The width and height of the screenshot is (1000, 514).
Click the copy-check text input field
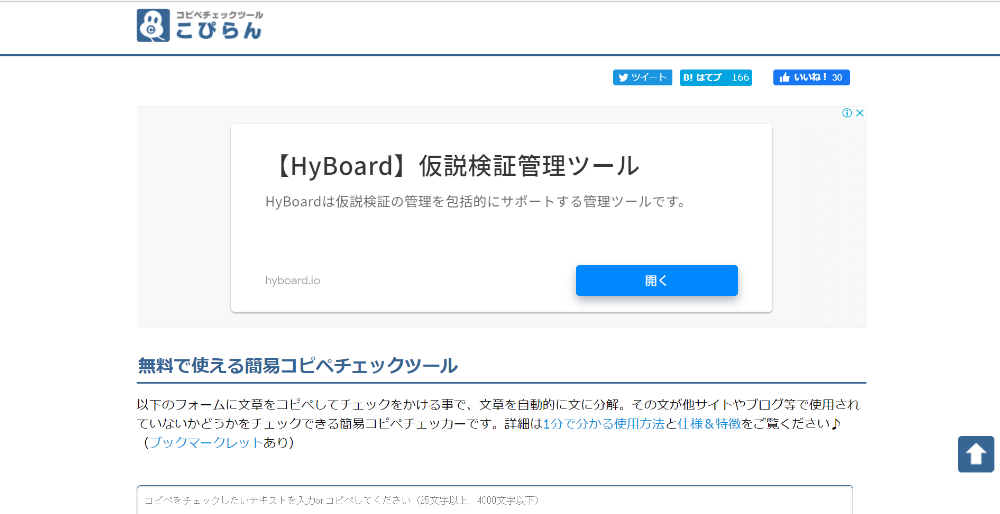494,500
